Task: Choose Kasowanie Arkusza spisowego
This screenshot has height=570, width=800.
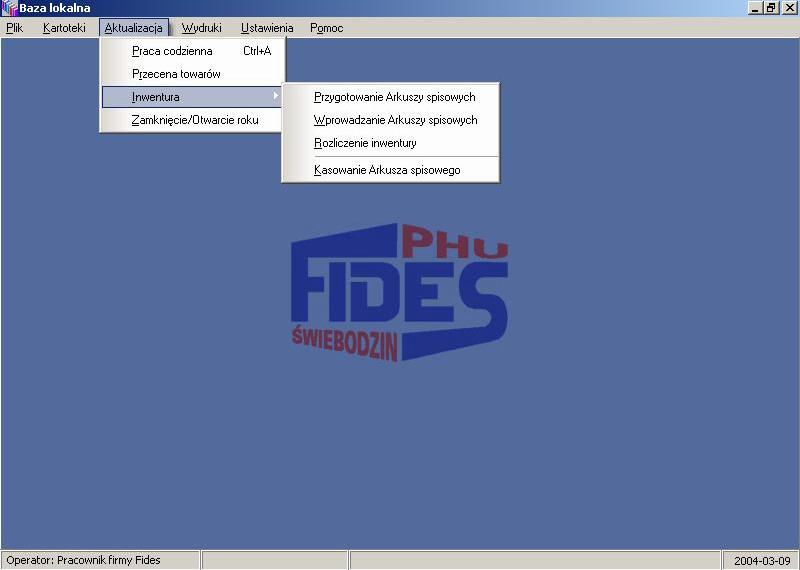Action: pos(391,170)
